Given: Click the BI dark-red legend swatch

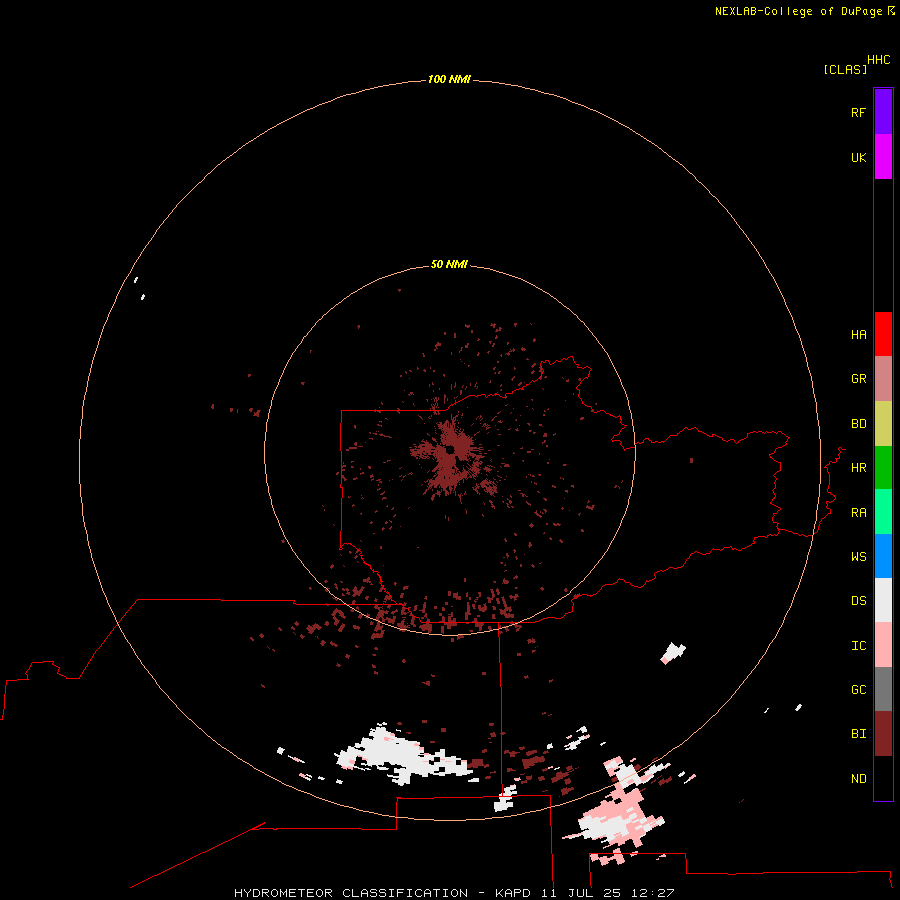Looking at the screenshot, I should pos(883,734).
